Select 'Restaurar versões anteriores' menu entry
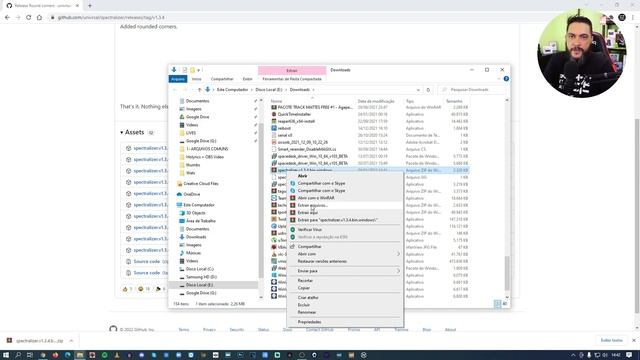640x360 pixels. [x=322, y=261]
